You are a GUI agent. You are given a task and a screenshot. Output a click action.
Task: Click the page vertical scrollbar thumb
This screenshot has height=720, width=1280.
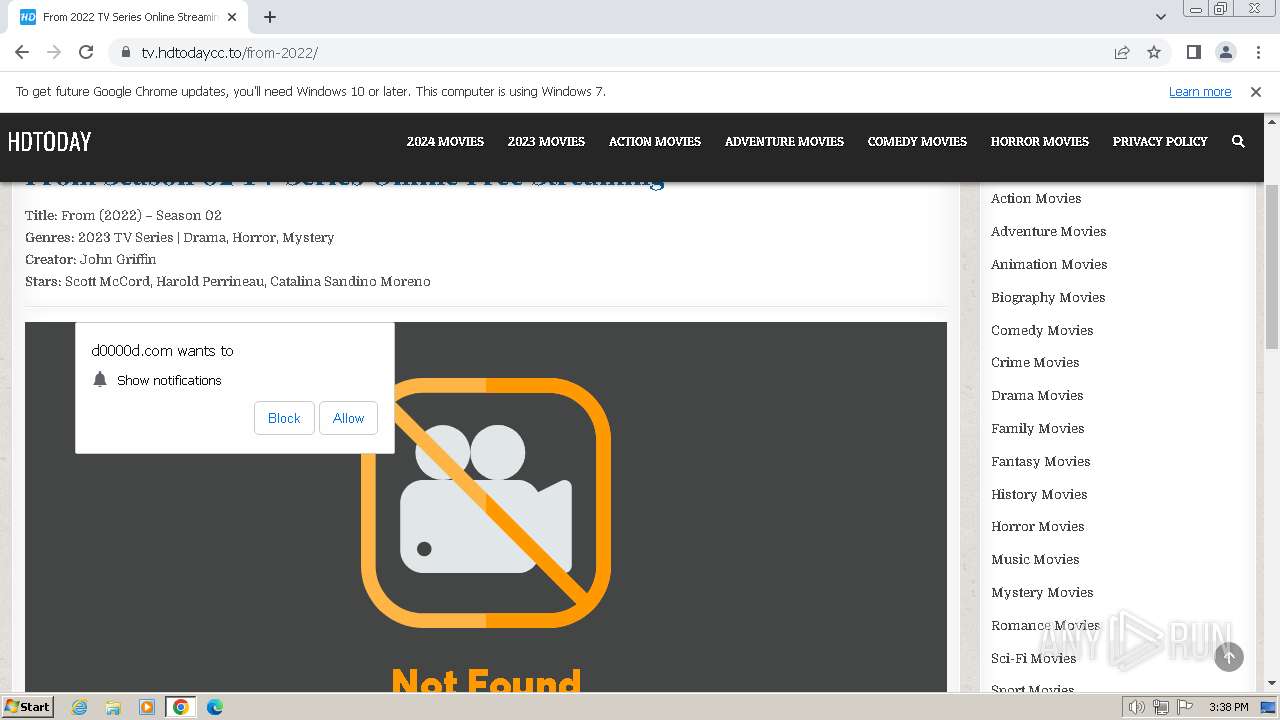[1272, 266]
